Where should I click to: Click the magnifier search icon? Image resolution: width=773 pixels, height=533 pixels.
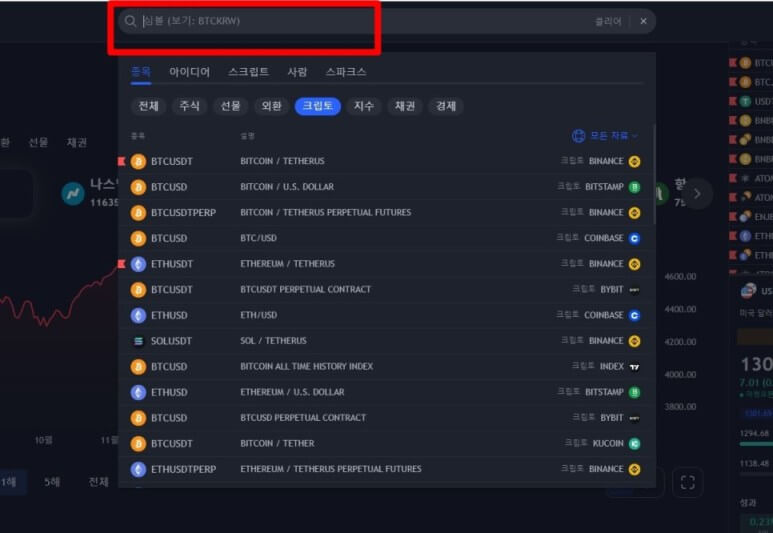point(130,21)
